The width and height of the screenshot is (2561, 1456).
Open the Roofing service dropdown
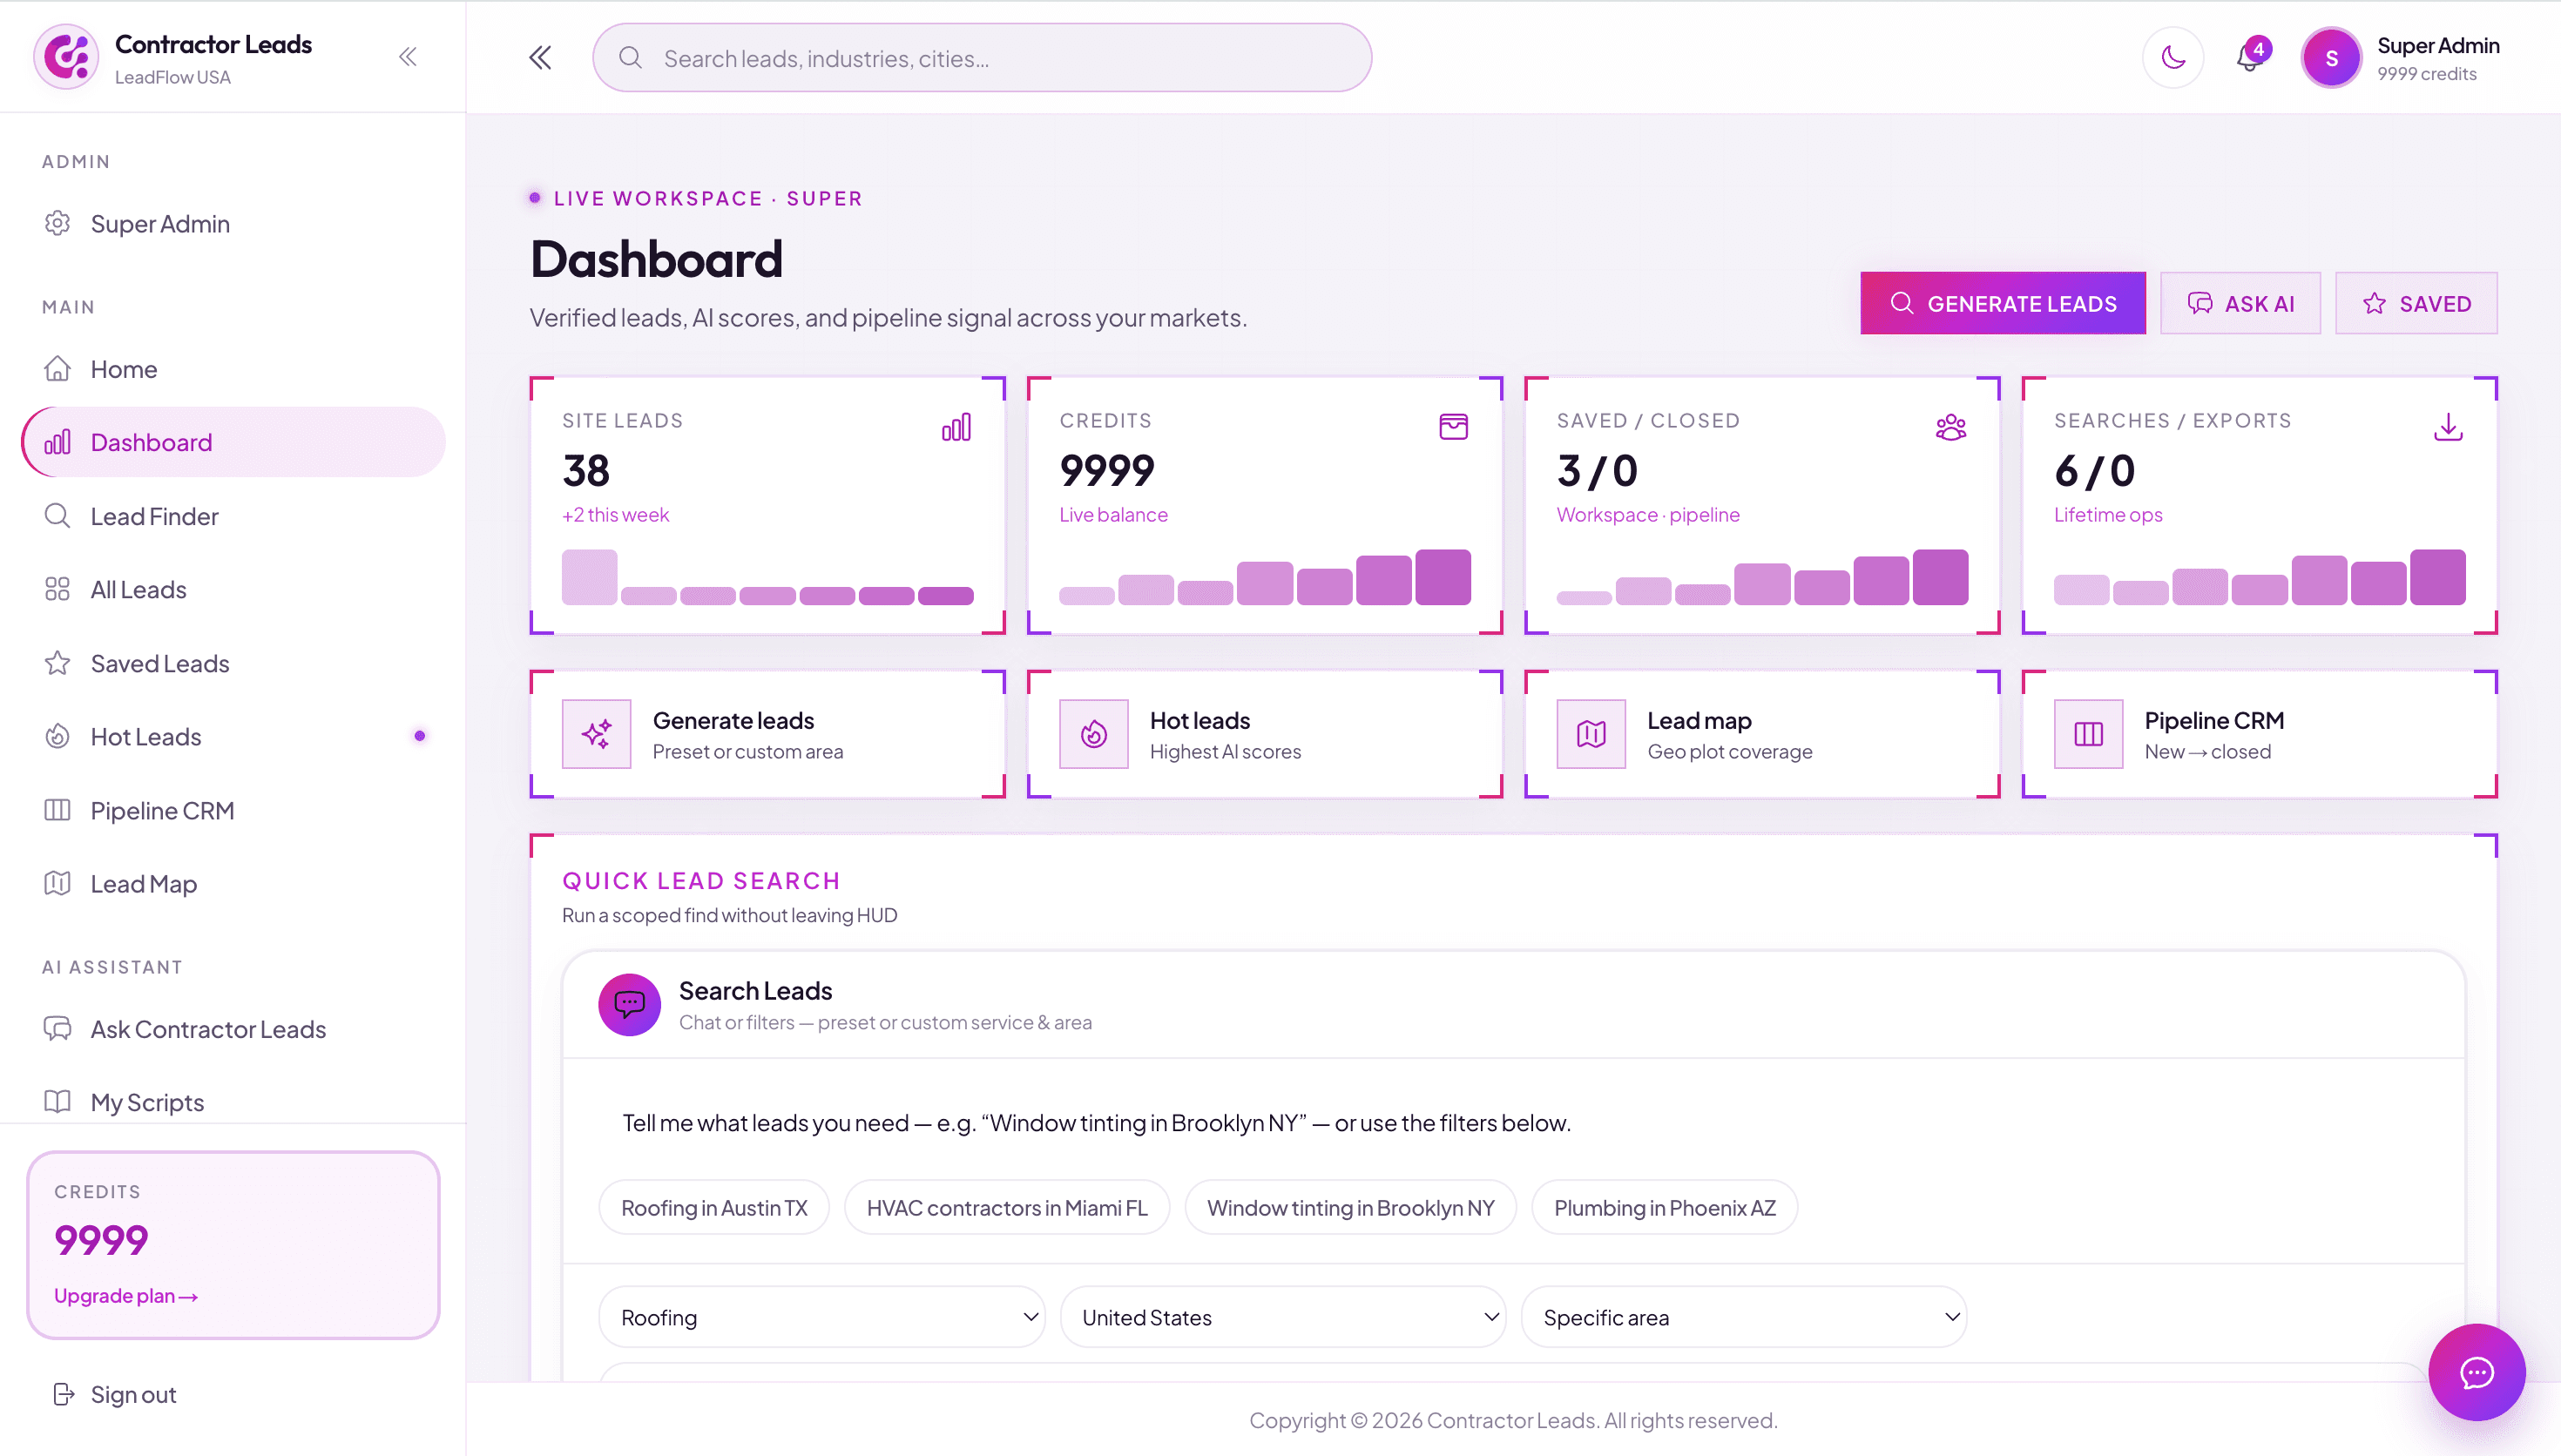tap(822, 1317)
